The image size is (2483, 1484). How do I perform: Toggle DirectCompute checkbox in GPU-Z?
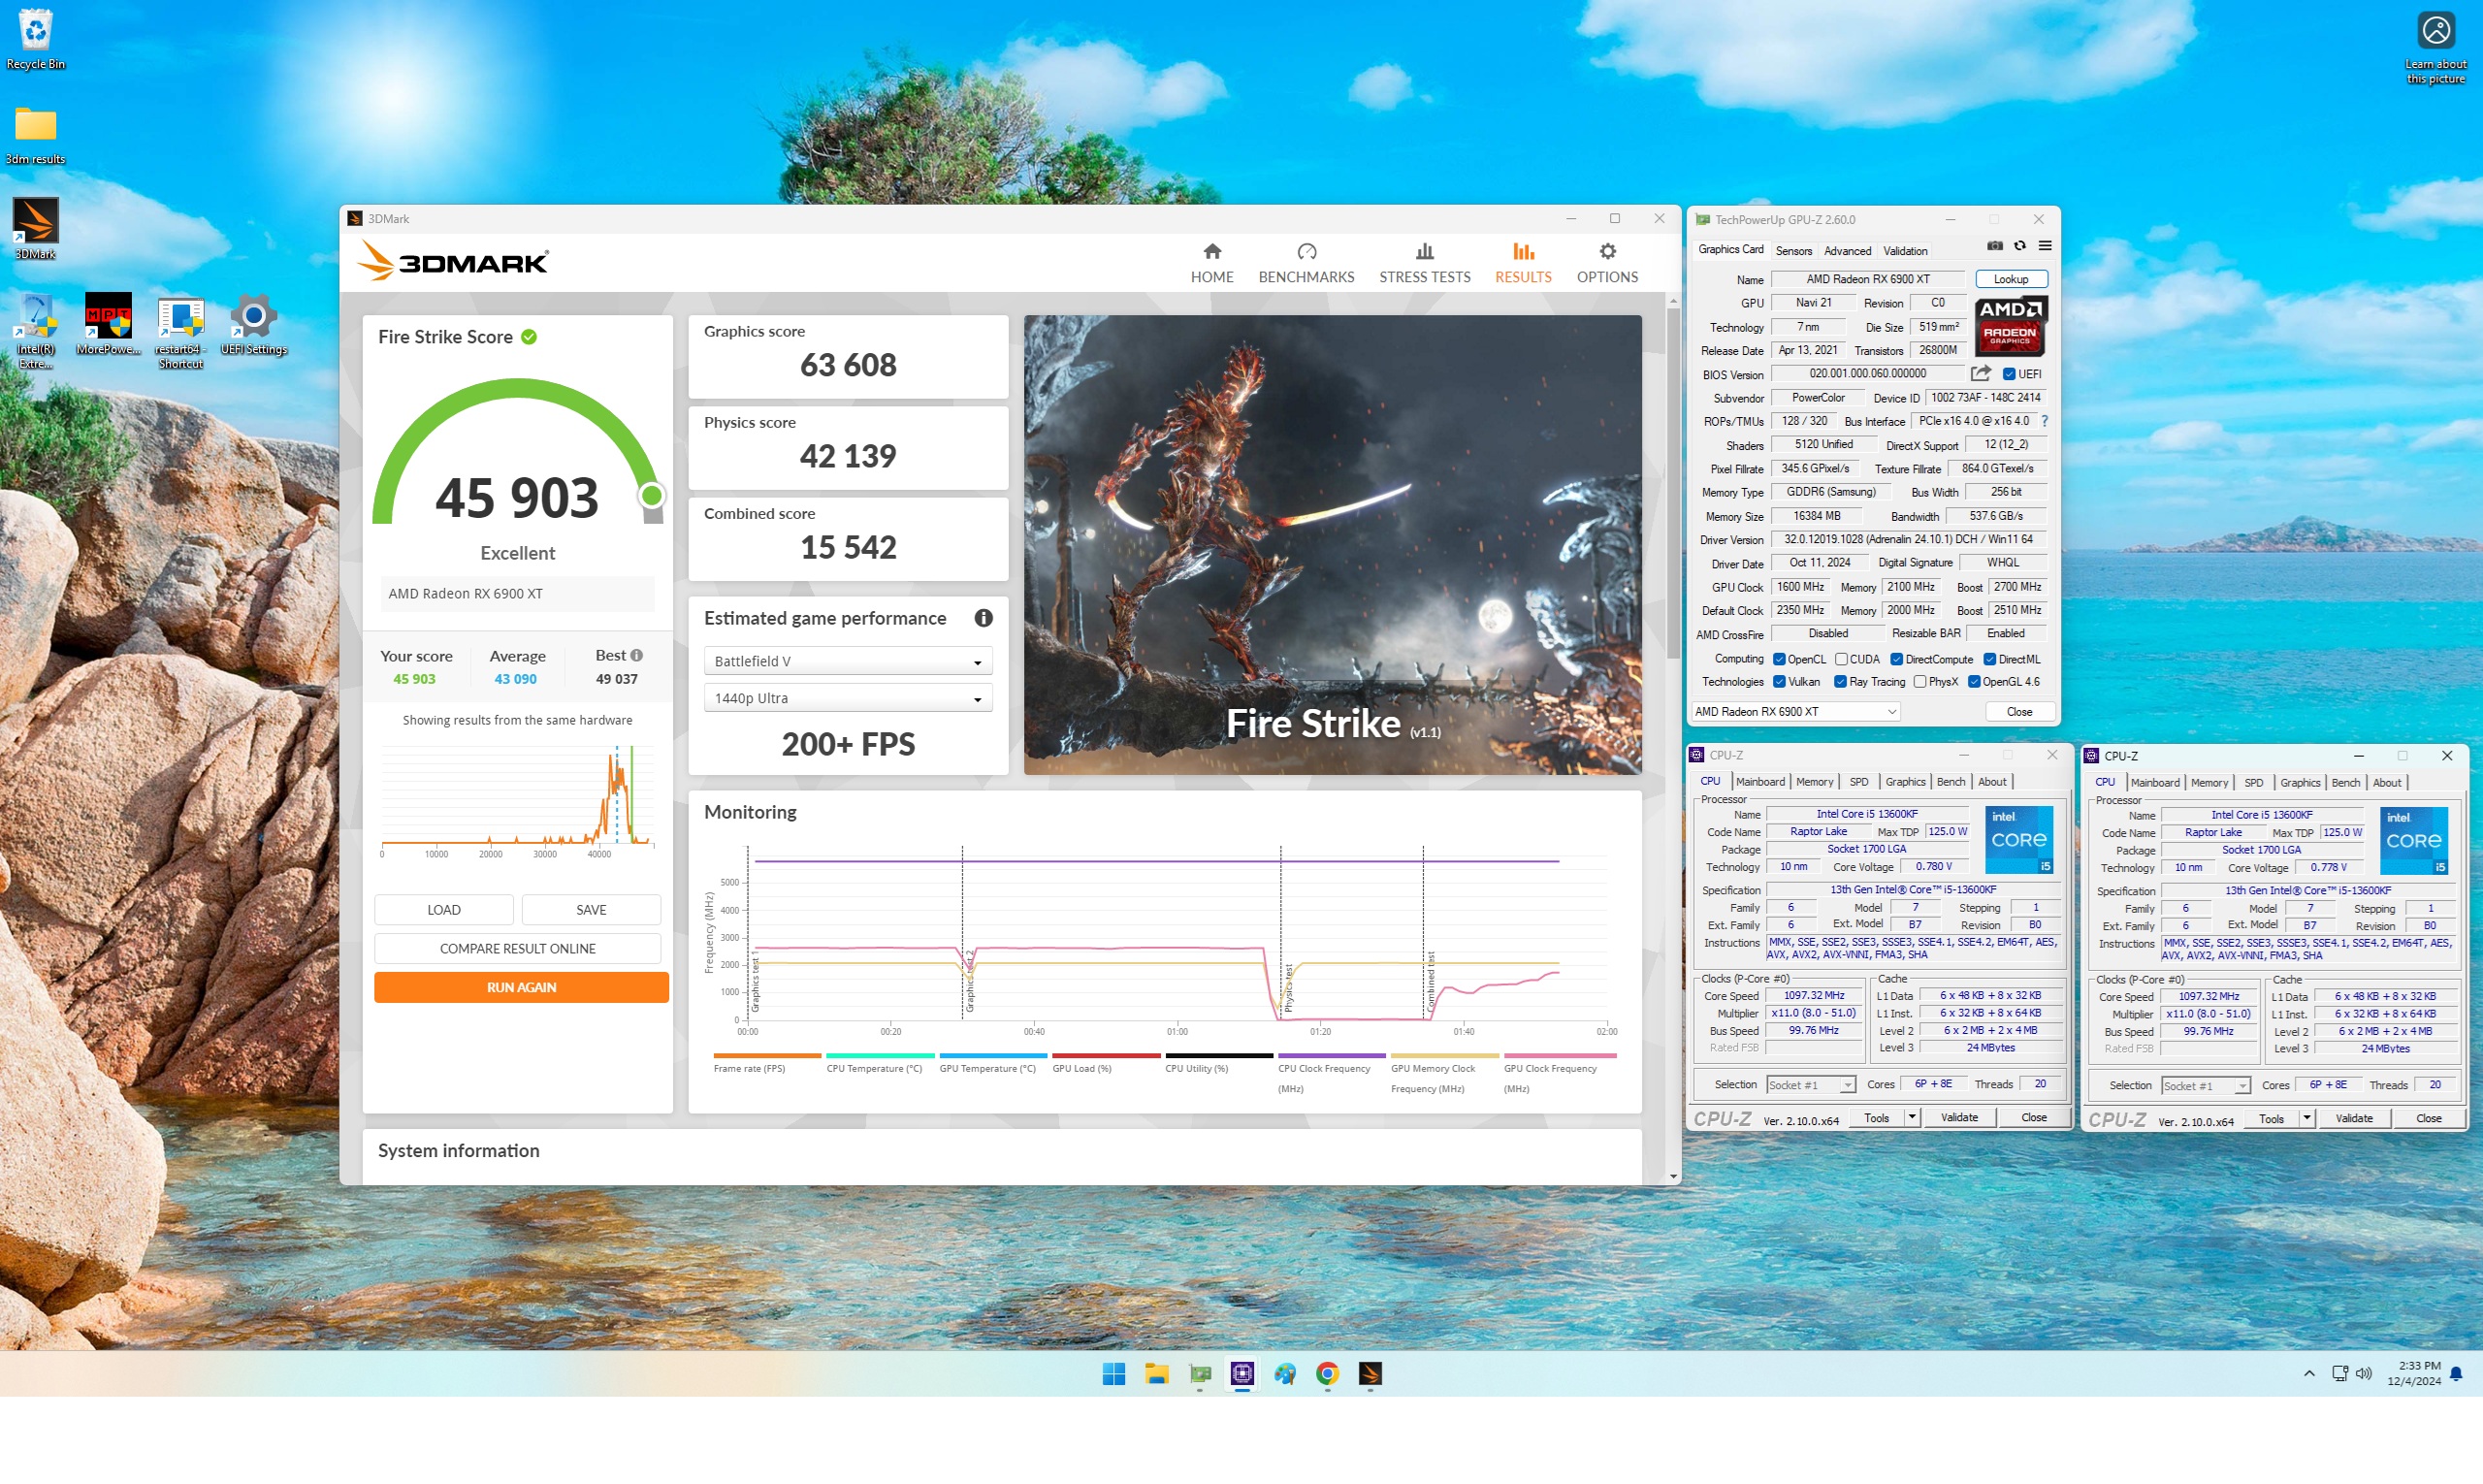click(x=1896, y=659)
